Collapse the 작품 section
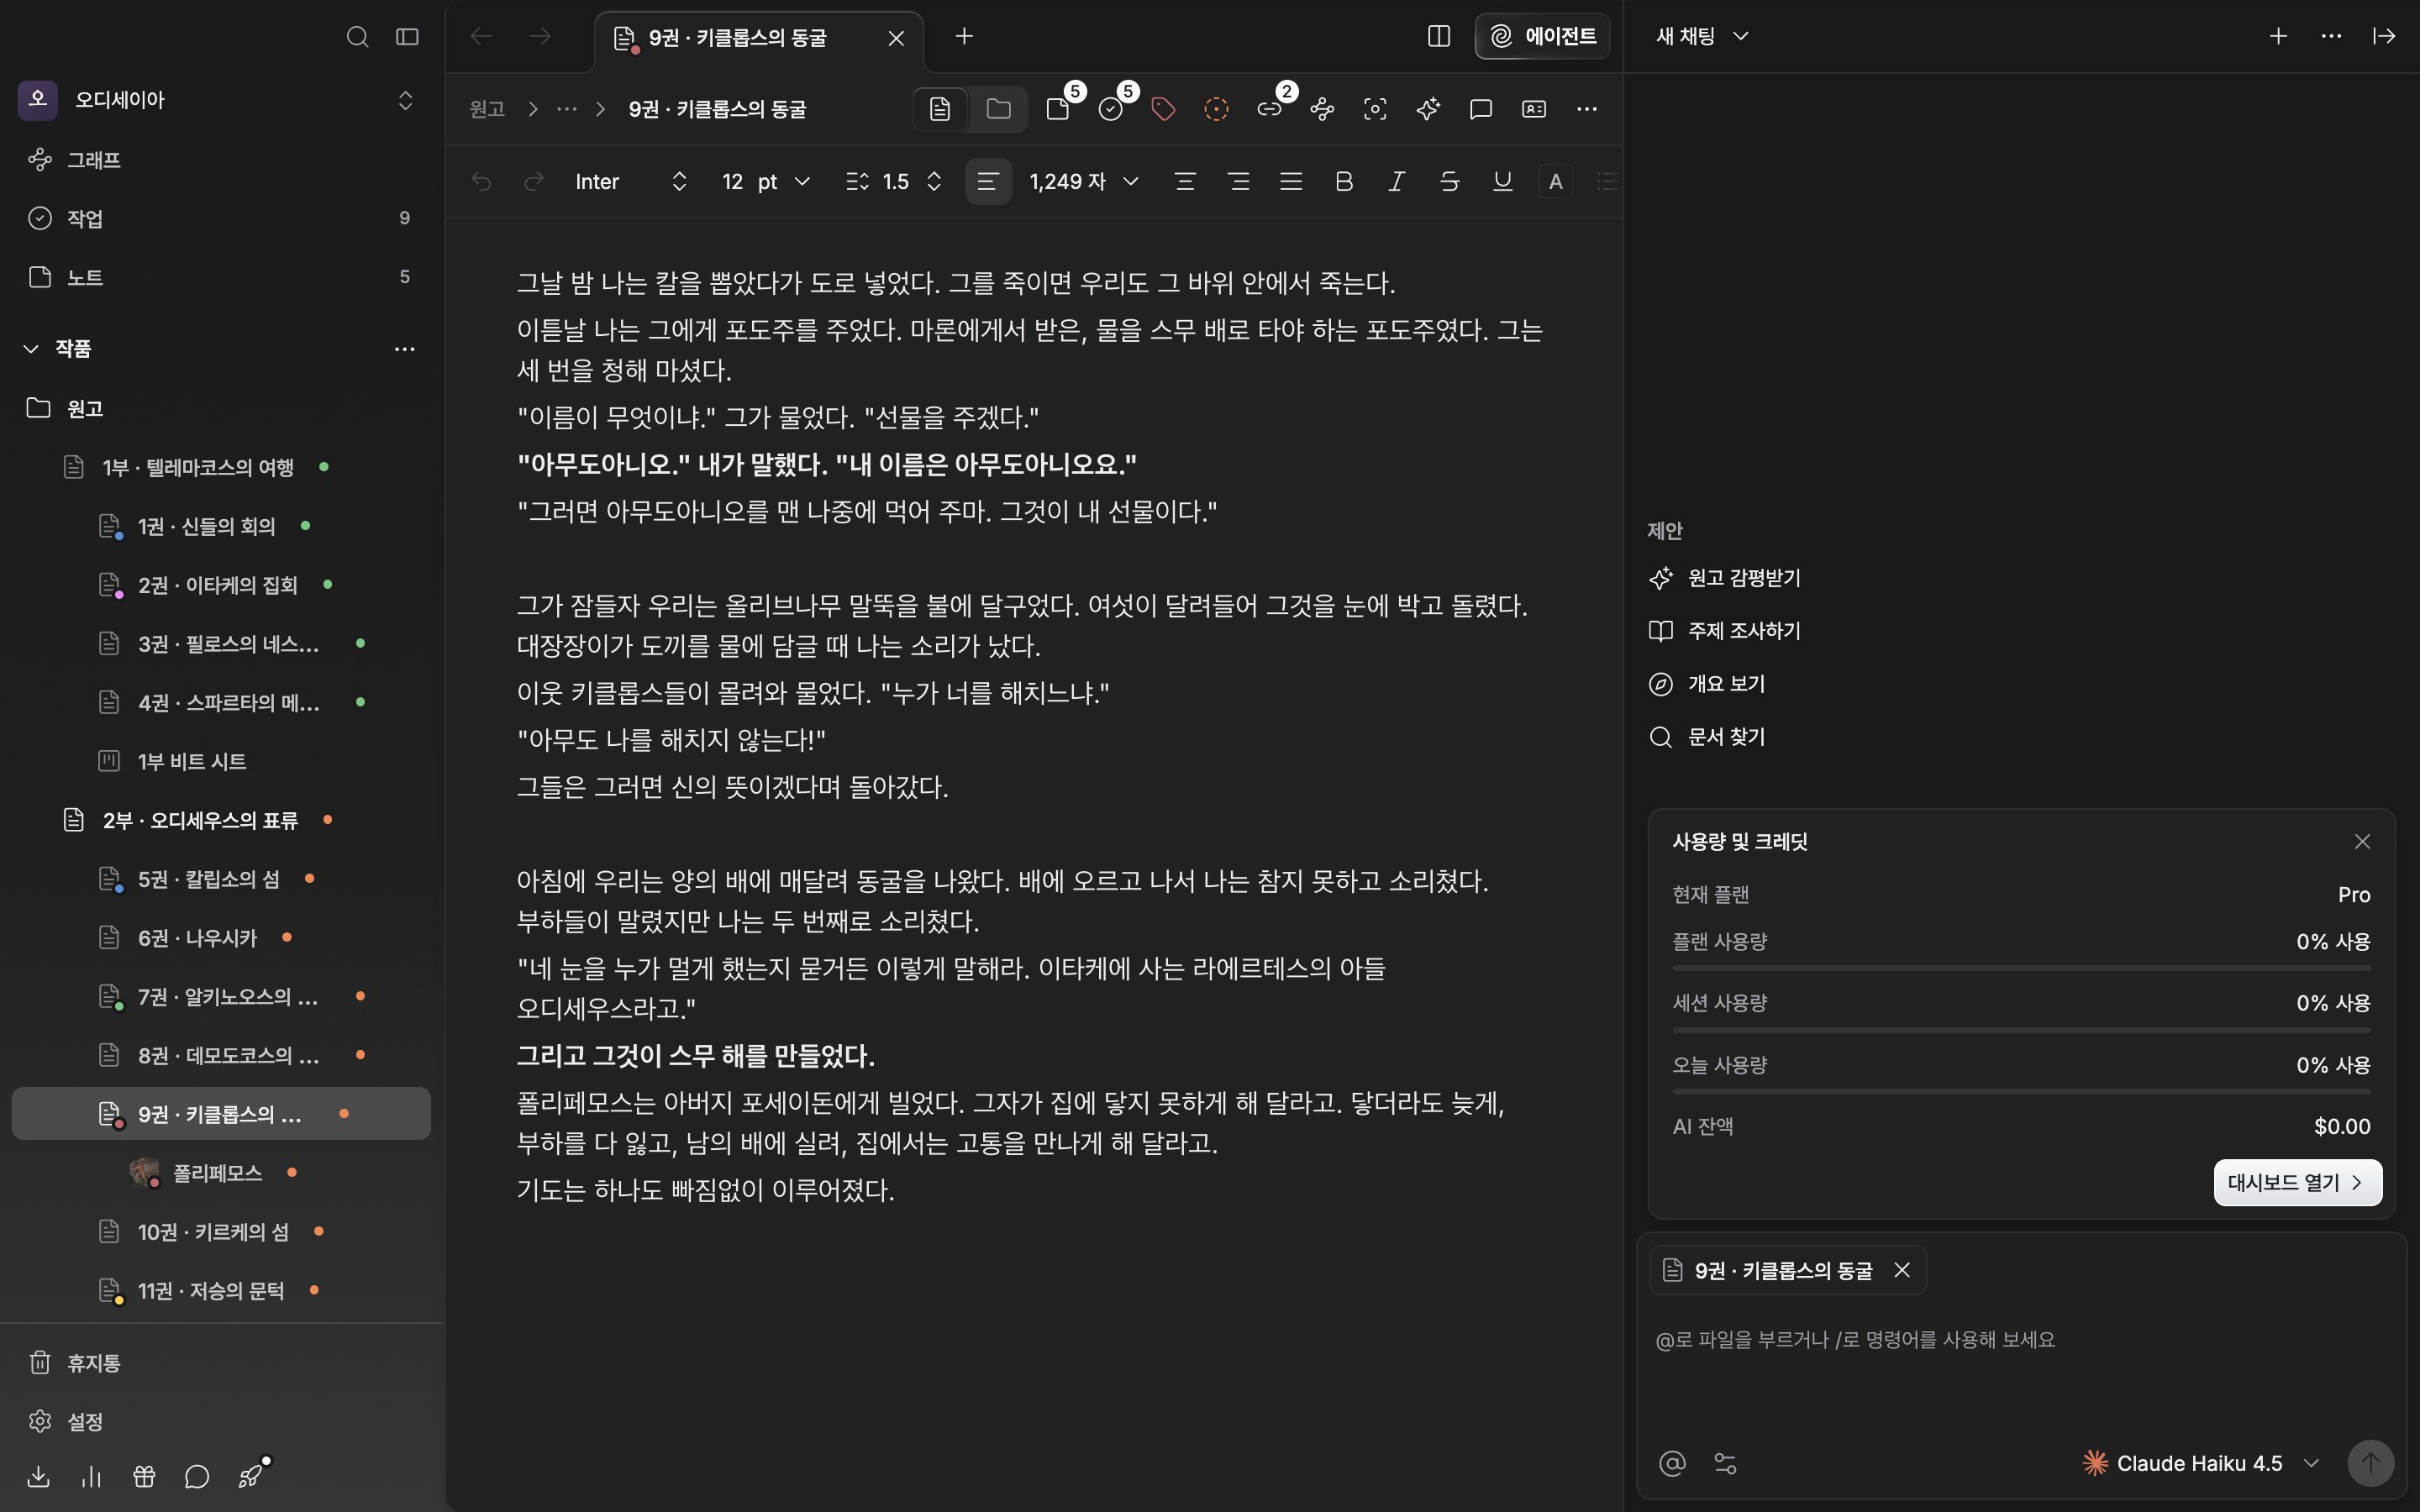 click(31, 348)
